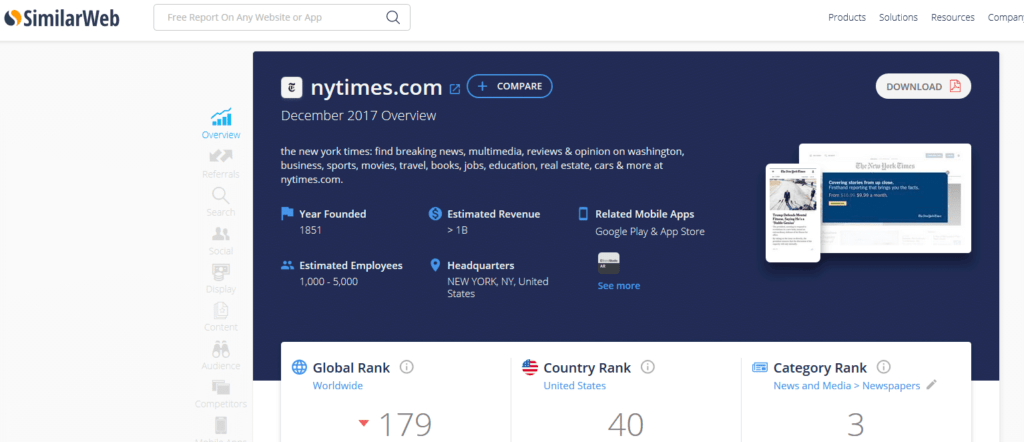Click the Headquarters location pin icon

click(436, 265)
